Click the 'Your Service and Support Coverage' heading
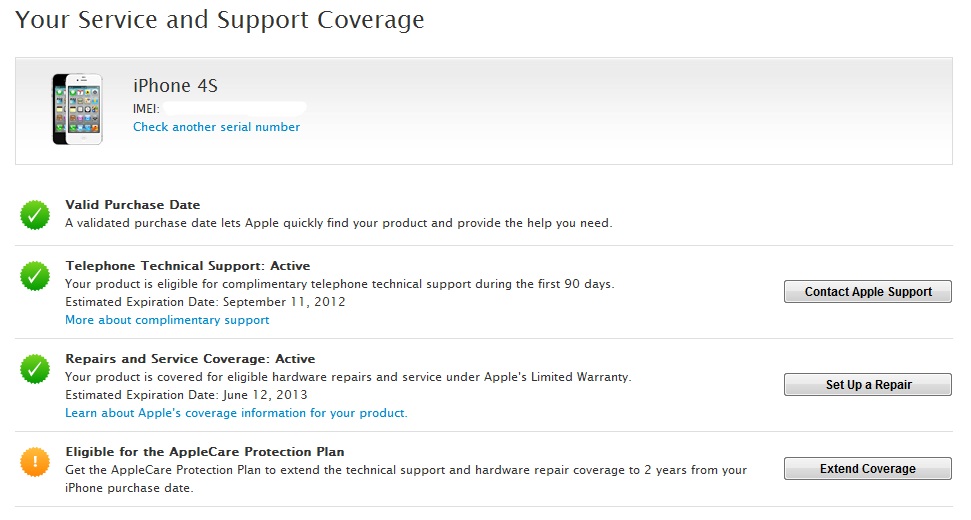The image size is (971, 520). coord(220,20)
